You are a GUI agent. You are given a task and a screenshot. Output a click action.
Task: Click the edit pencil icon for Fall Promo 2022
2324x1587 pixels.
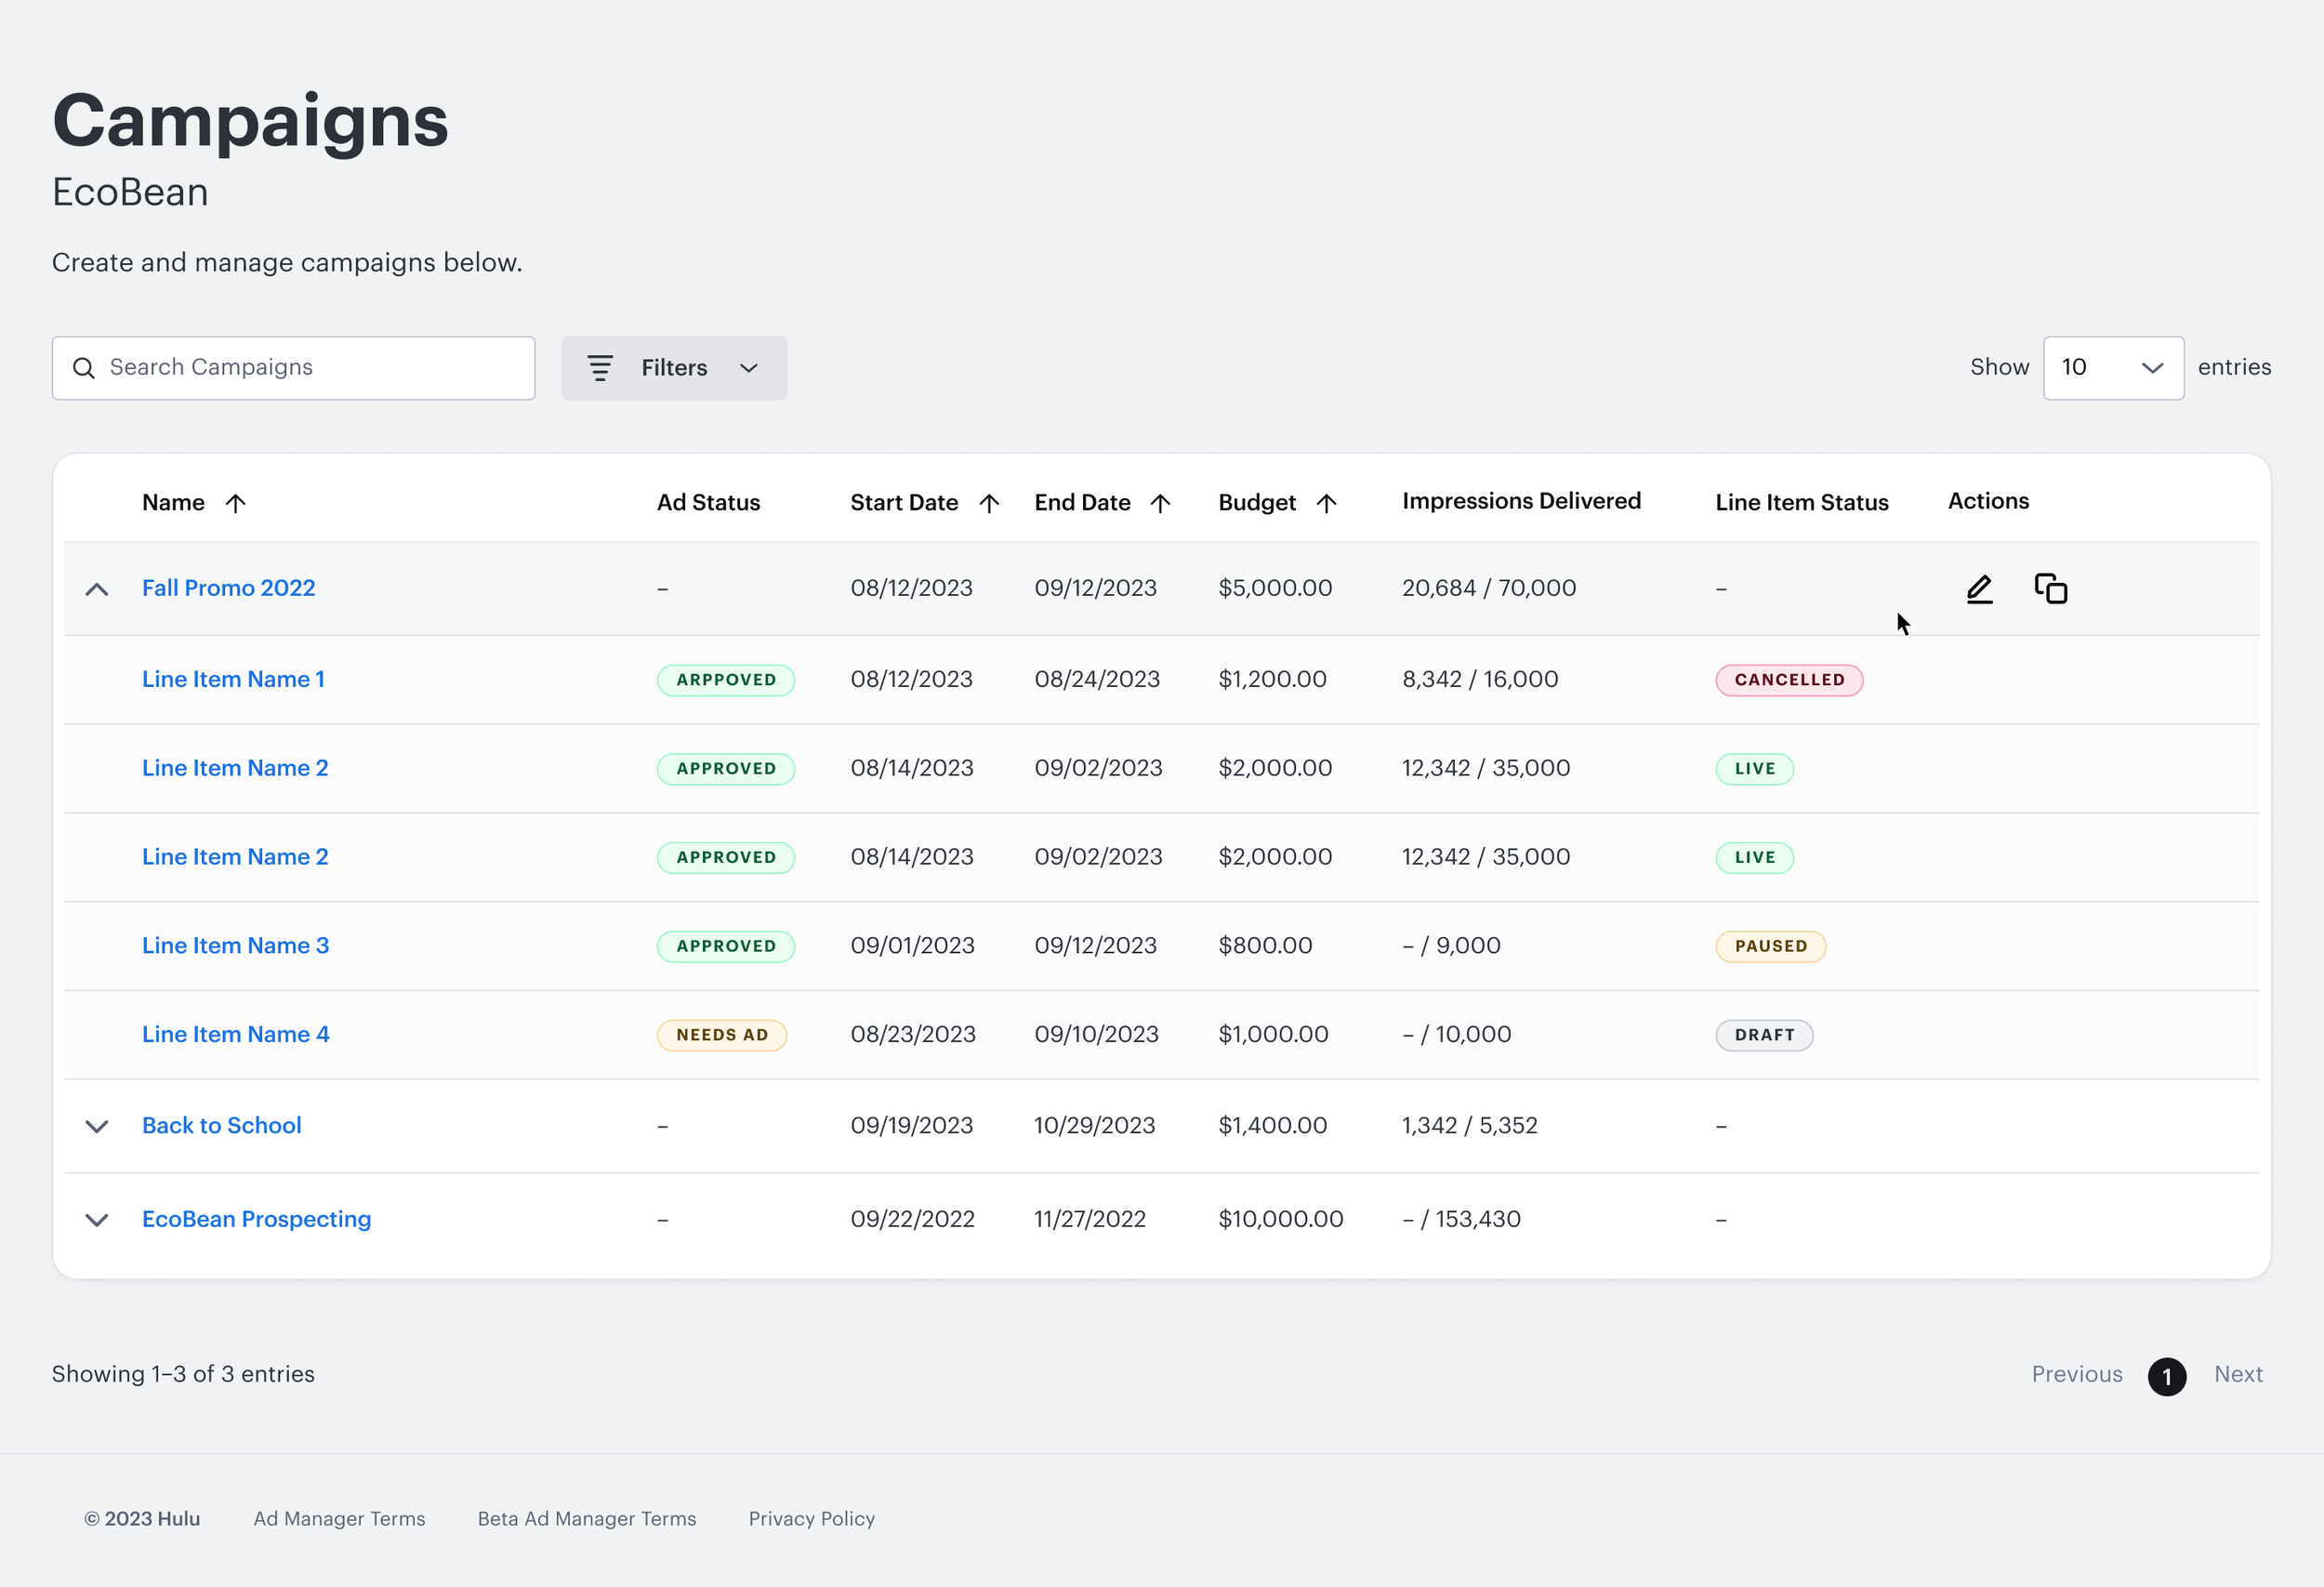[x=1979, y=589]
